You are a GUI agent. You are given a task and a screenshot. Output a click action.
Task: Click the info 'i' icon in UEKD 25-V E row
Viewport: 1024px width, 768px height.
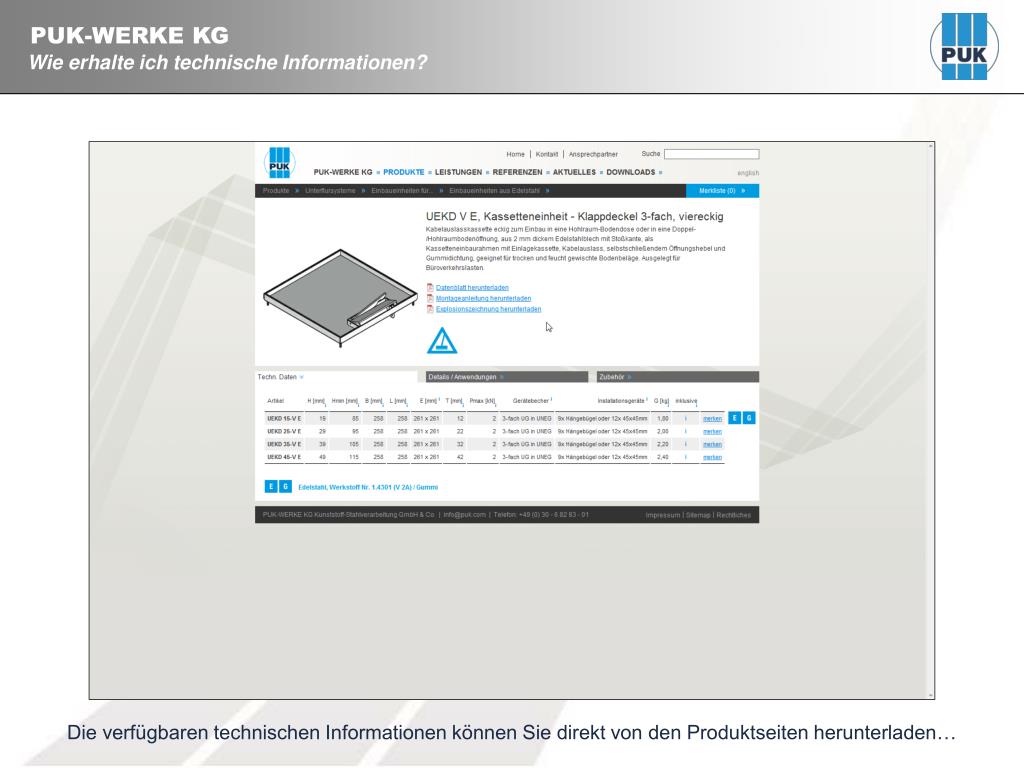[686, 432]
